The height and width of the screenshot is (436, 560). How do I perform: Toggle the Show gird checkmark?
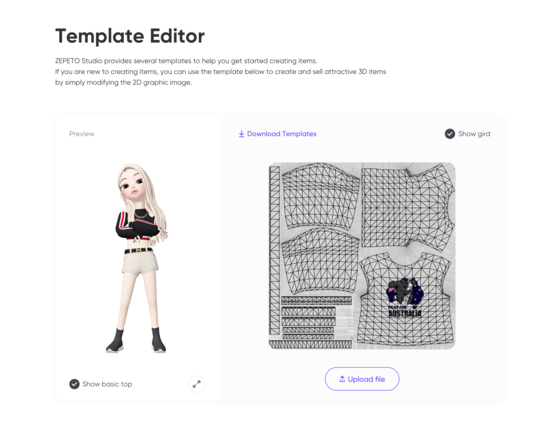pyautogui.click(x=450, y=134)
